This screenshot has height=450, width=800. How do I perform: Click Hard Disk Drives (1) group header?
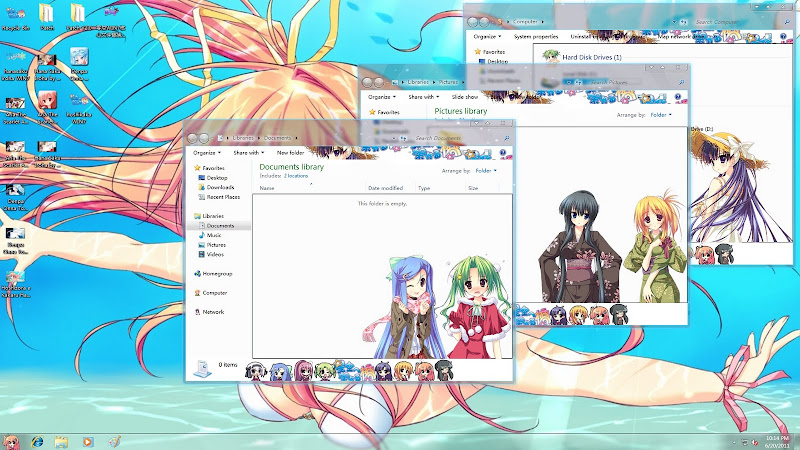coord(592,57)
